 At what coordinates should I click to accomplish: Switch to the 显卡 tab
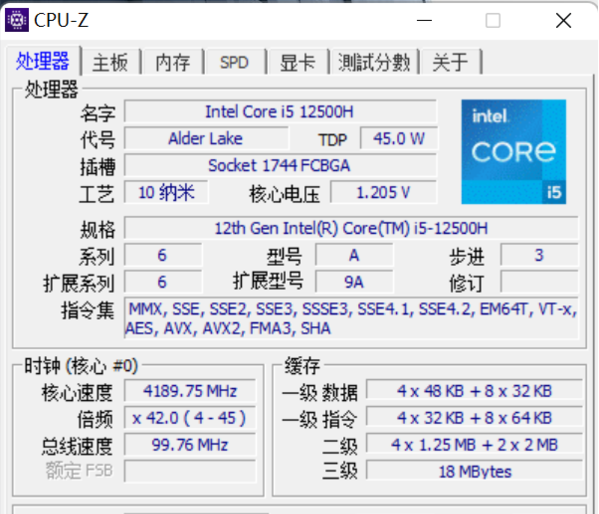pos(298,62)
